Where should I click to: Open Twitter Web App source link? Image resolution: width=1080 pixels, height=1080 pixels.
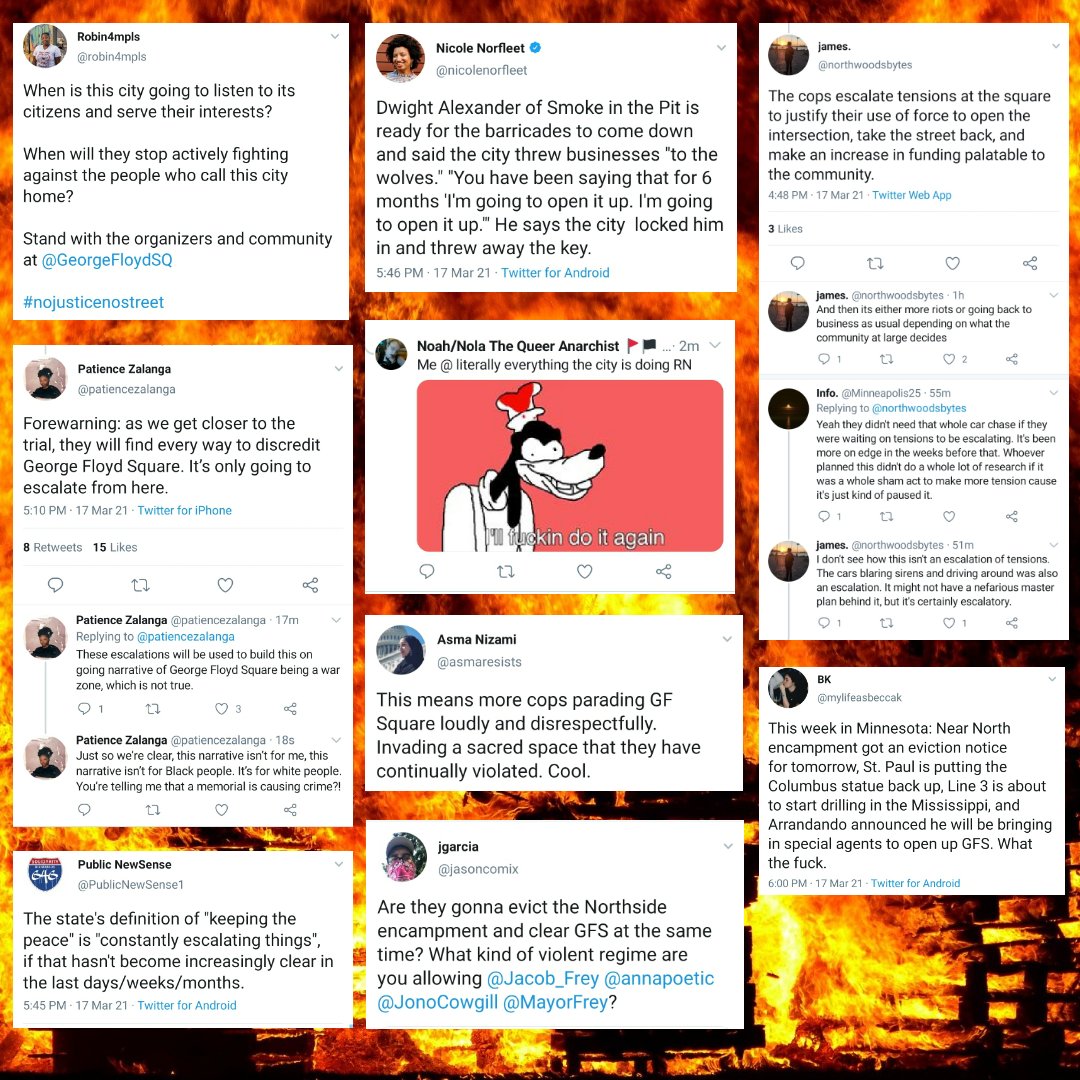coord(911,195)
